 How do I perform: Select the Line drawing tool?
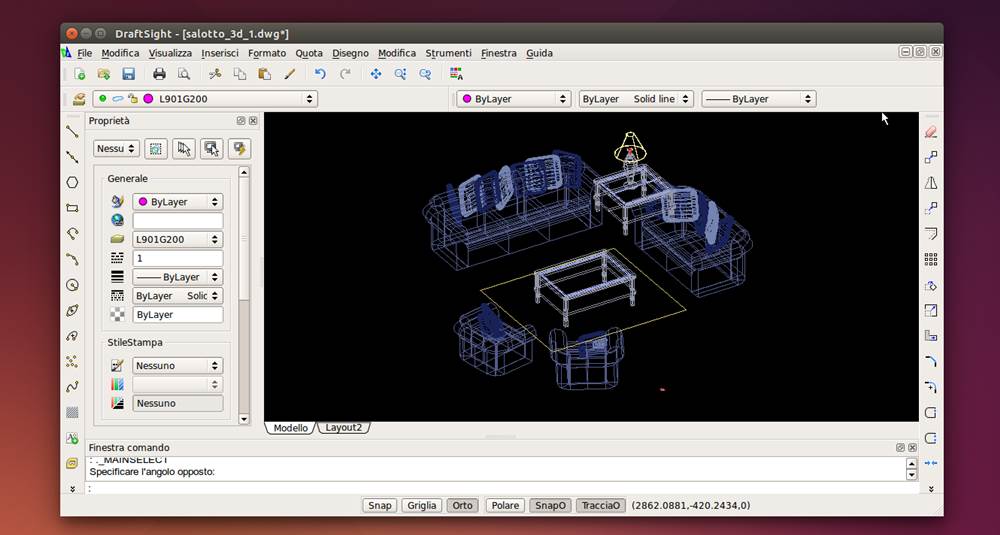[72, 131]
